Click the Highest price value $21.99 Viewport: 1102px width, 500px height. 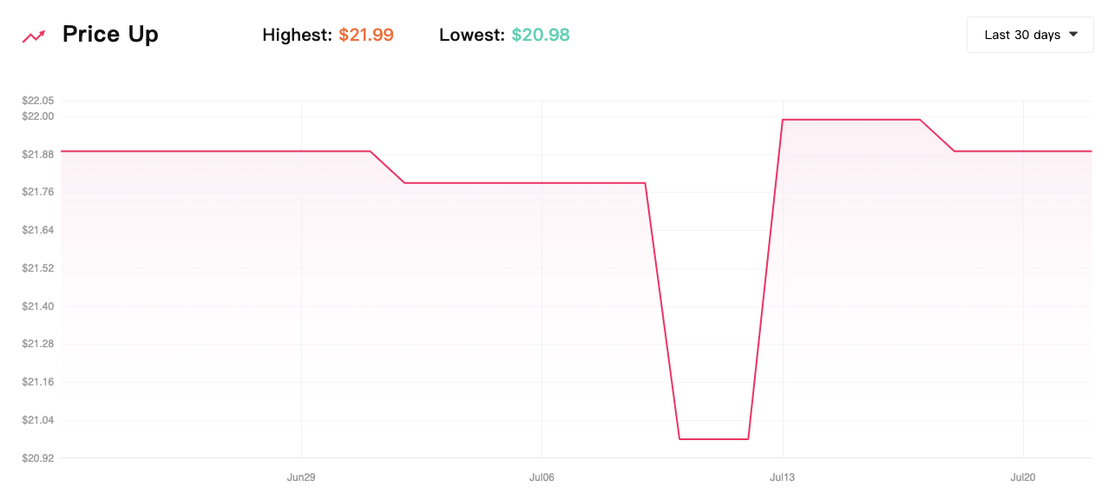(366, 35)
